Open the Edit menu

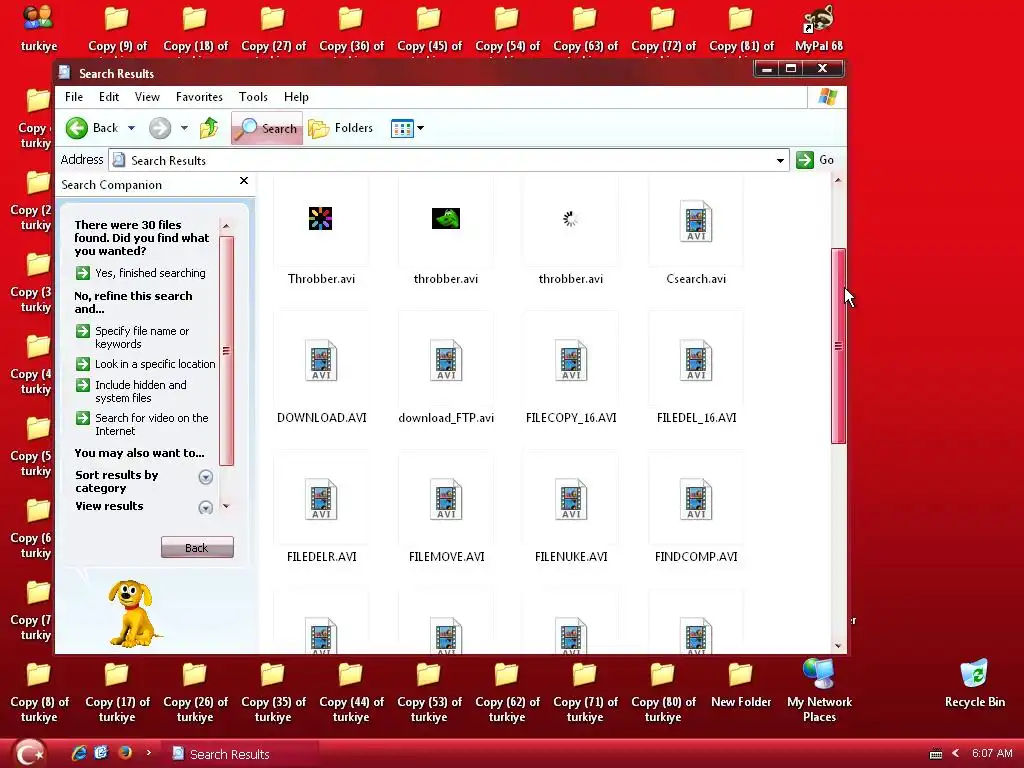pos(108,97)
